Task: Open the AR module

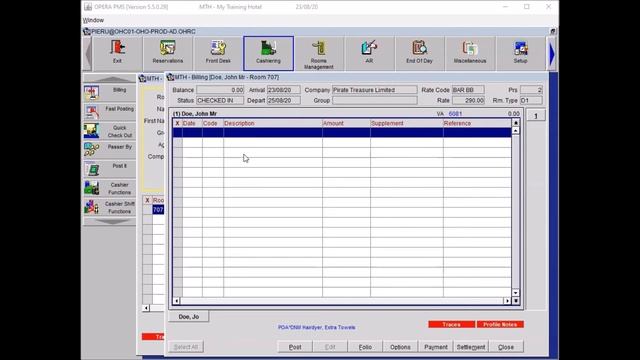Action: coord(369,53)
